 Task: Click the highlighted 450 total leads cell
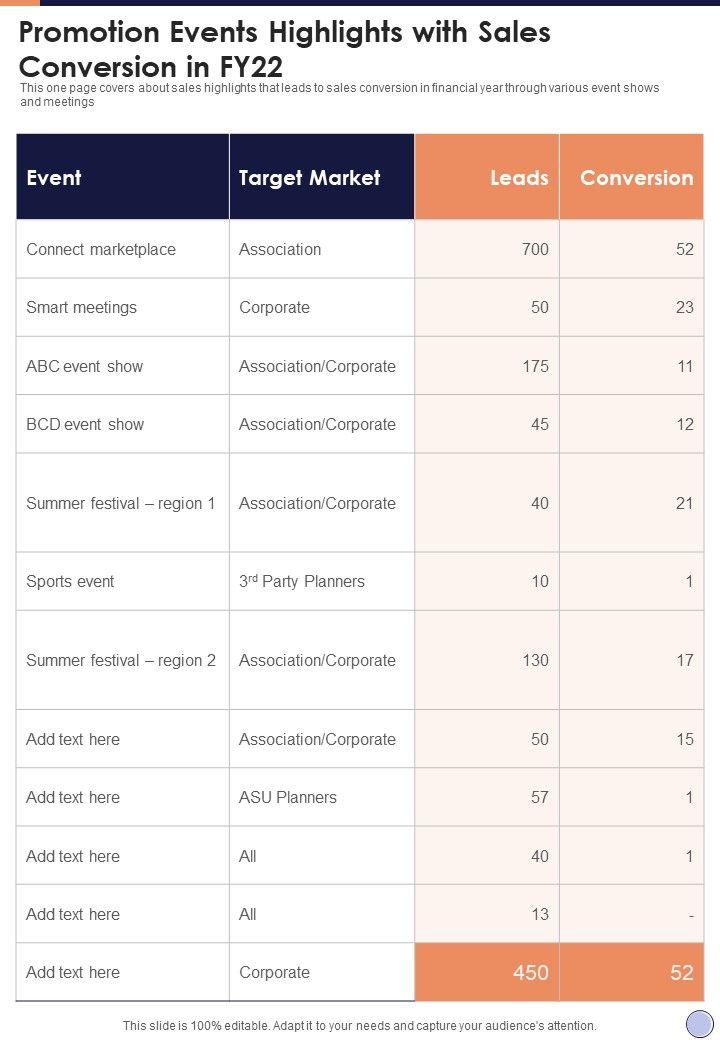coord(530,972)
